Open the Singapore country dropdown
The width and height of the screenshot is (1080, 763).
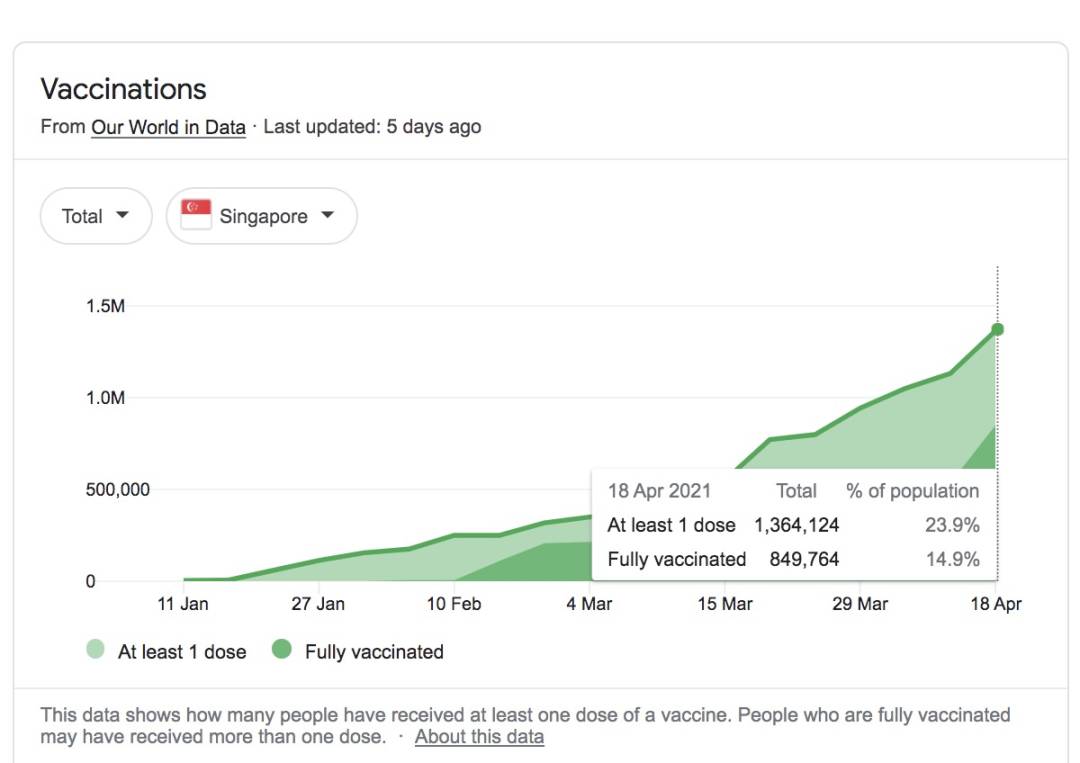(261, 216)
